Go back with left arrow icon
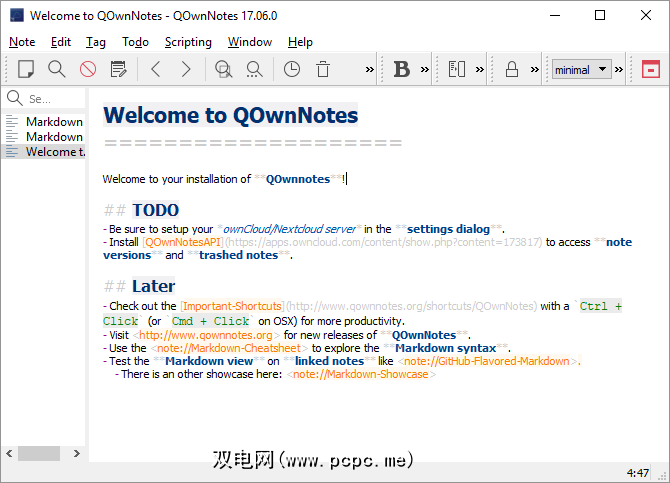 [155, 69]
